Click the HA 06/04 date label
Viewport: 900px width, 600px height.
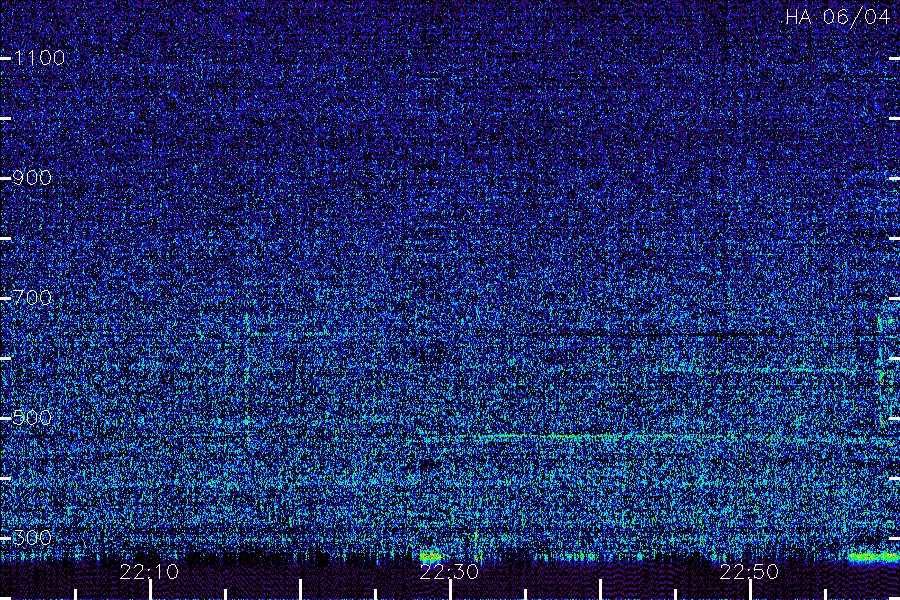pyautogui.click(x=837, y=17)
